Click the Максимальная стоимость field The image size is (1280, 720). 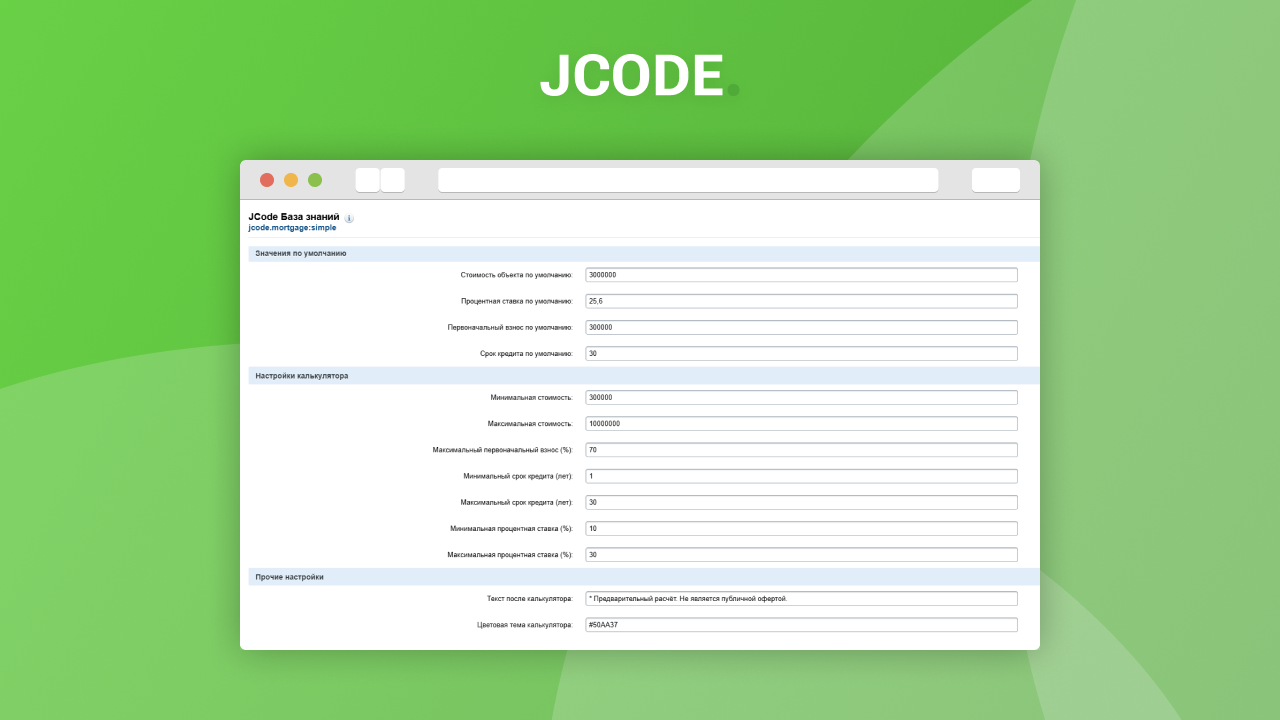(801, 424)
